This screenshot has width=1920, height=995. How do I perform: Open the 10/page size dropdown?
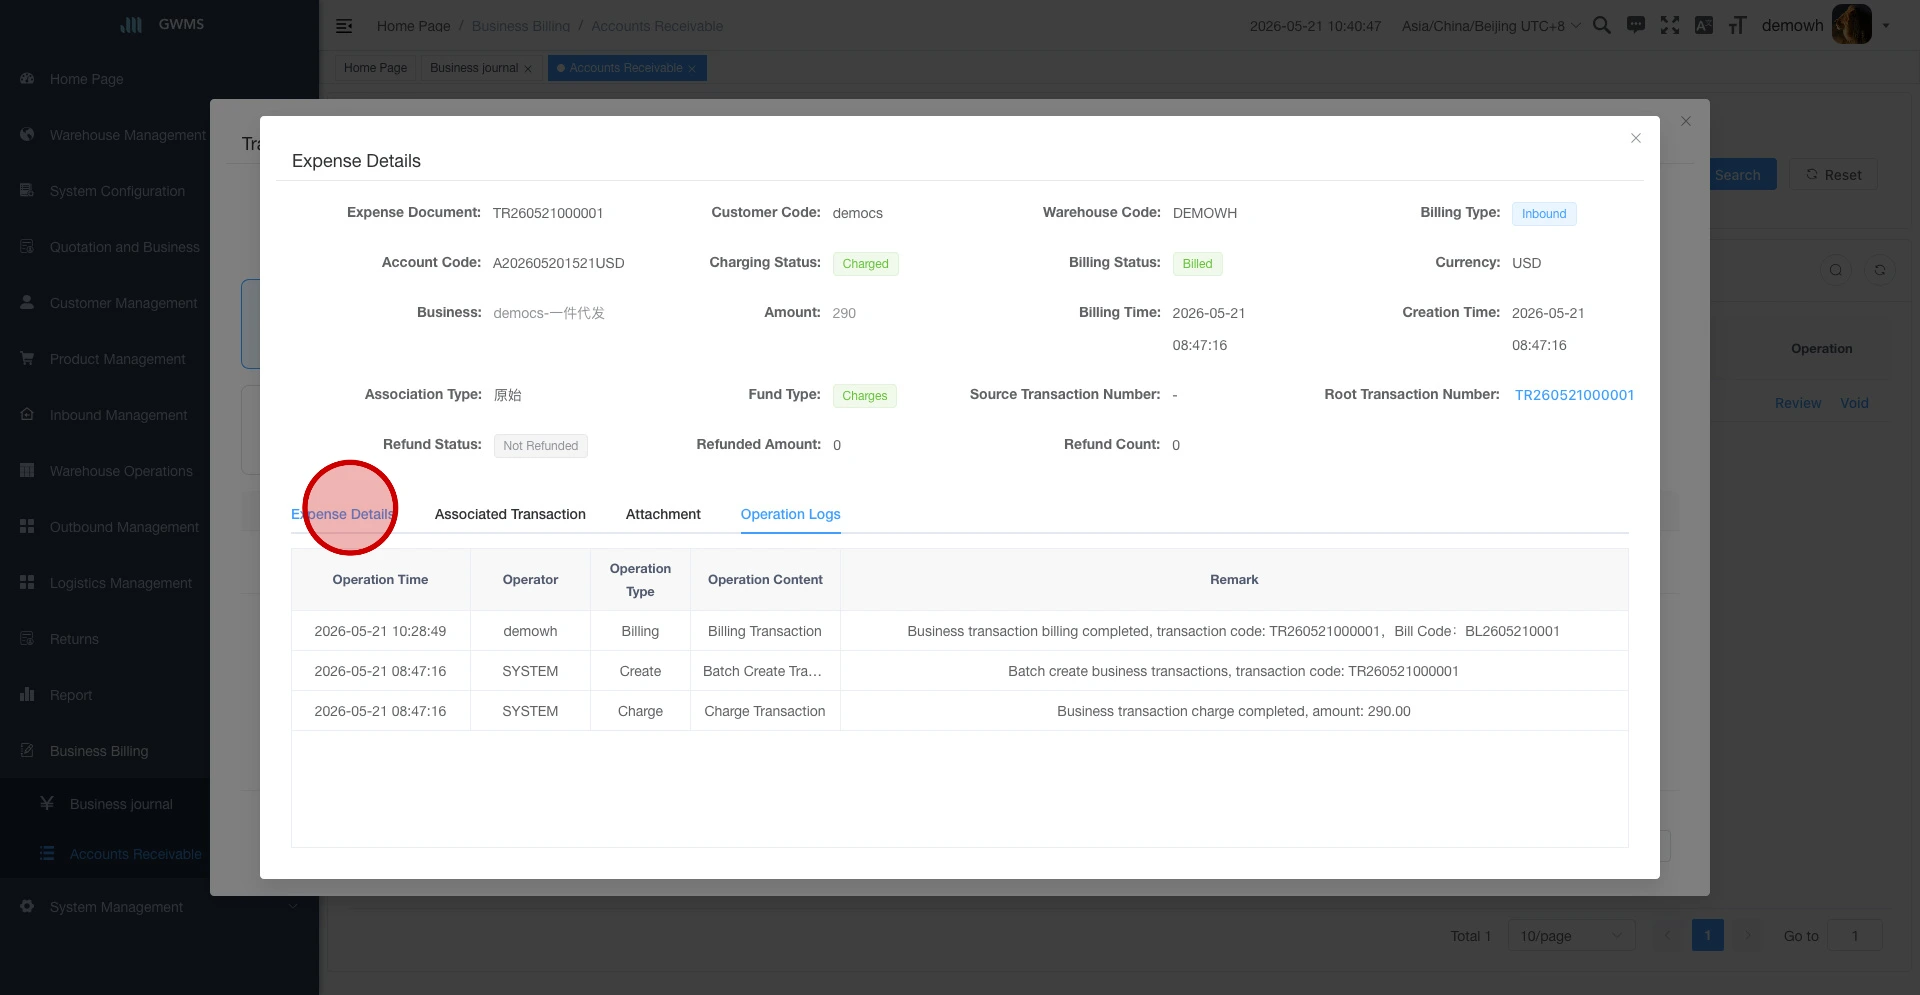[1571, 936]
